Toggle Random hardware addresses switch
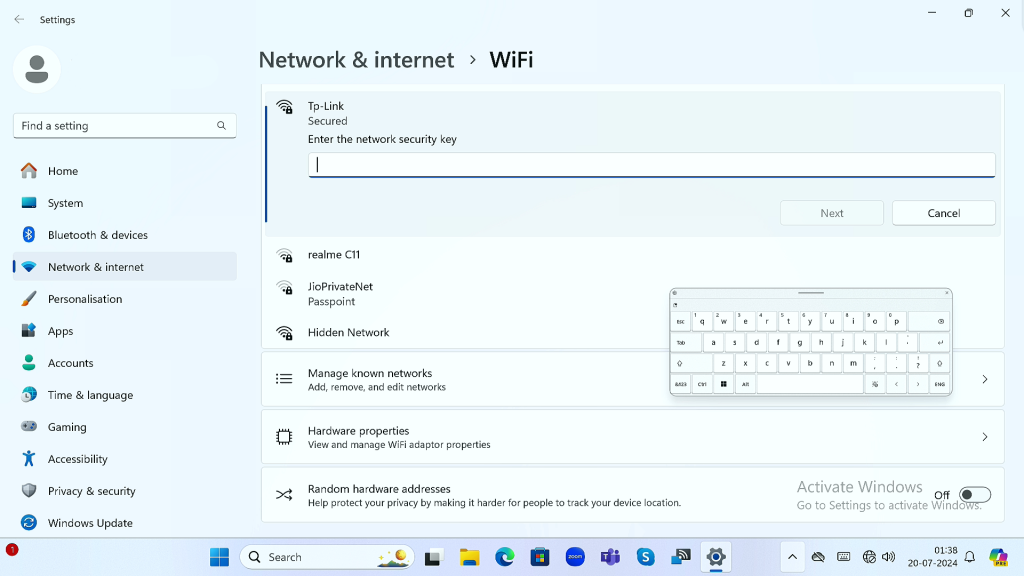The image size is (1024, 576). (974, 495)
